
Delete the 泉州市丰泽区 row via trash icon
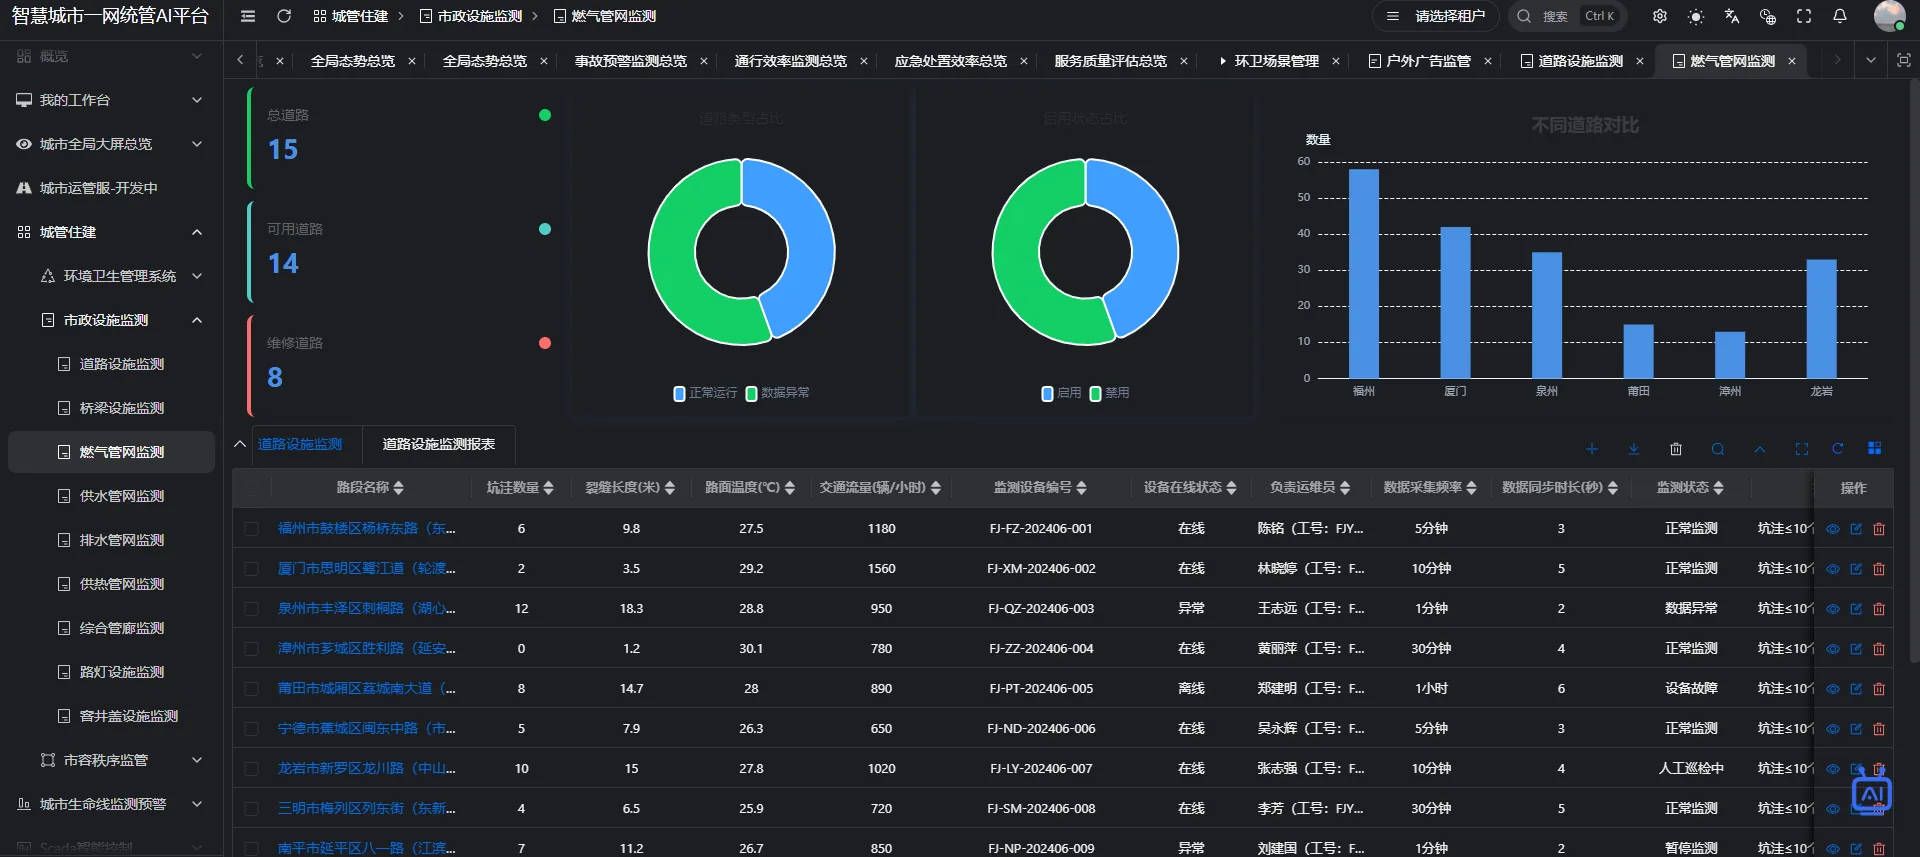coord(1879,609)
